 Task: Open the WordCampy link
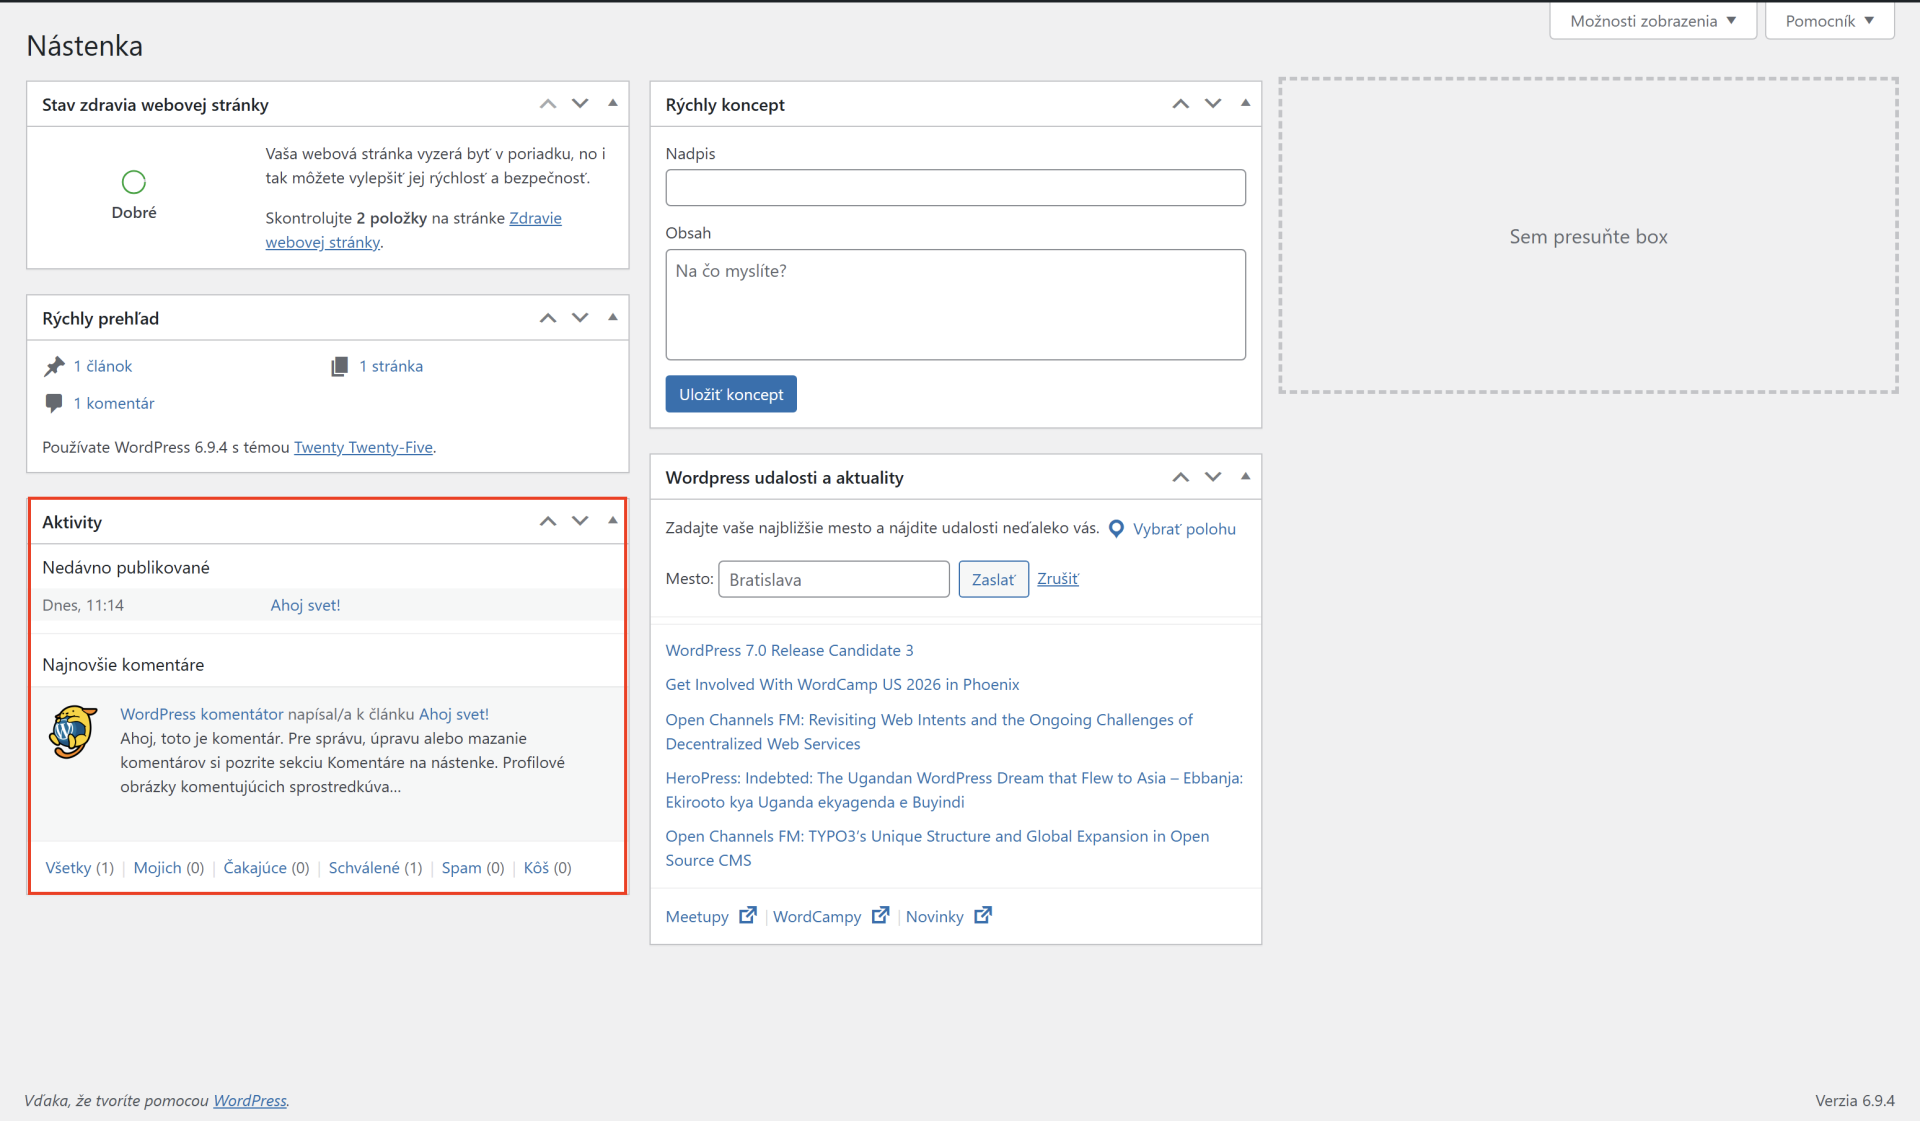[x=817, y=916]
